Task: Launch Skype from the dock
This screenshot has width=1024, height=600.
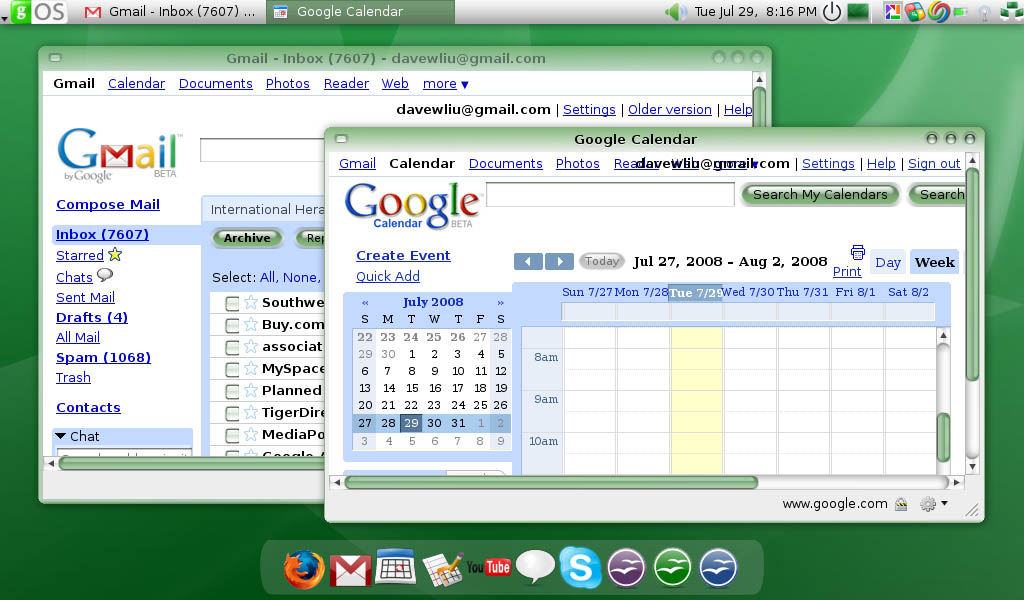Action: [x=580, y=567]
